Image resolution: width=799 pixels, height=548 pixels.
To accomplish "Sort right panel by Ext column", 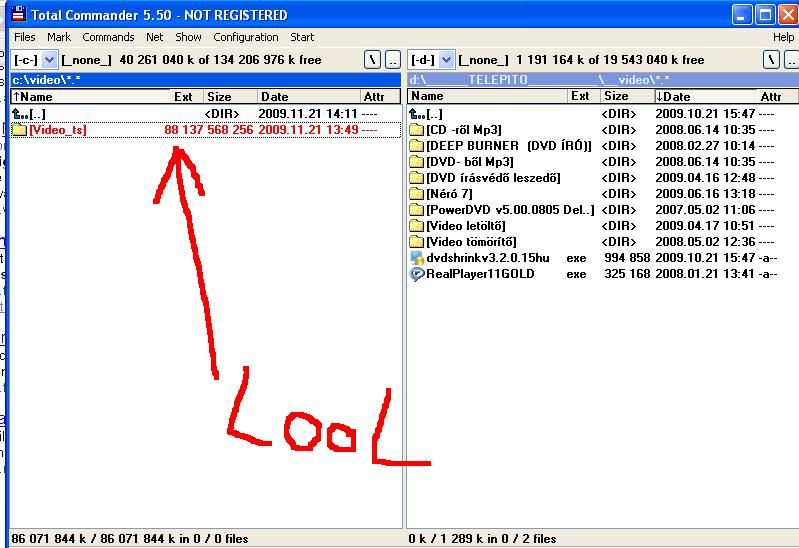I will tap(583, 96).
